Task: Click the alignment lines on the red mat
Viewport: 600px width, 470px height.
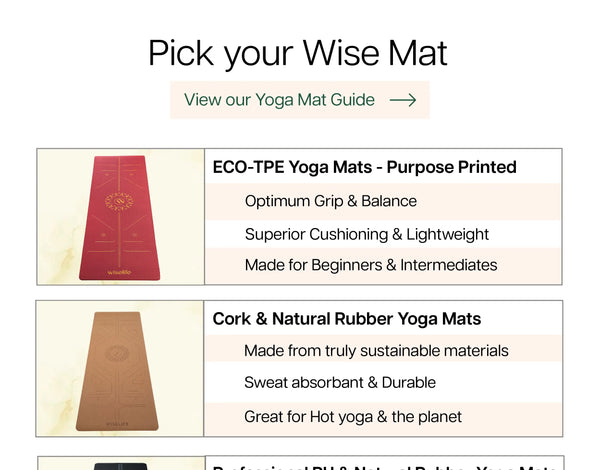Action: 119,235
